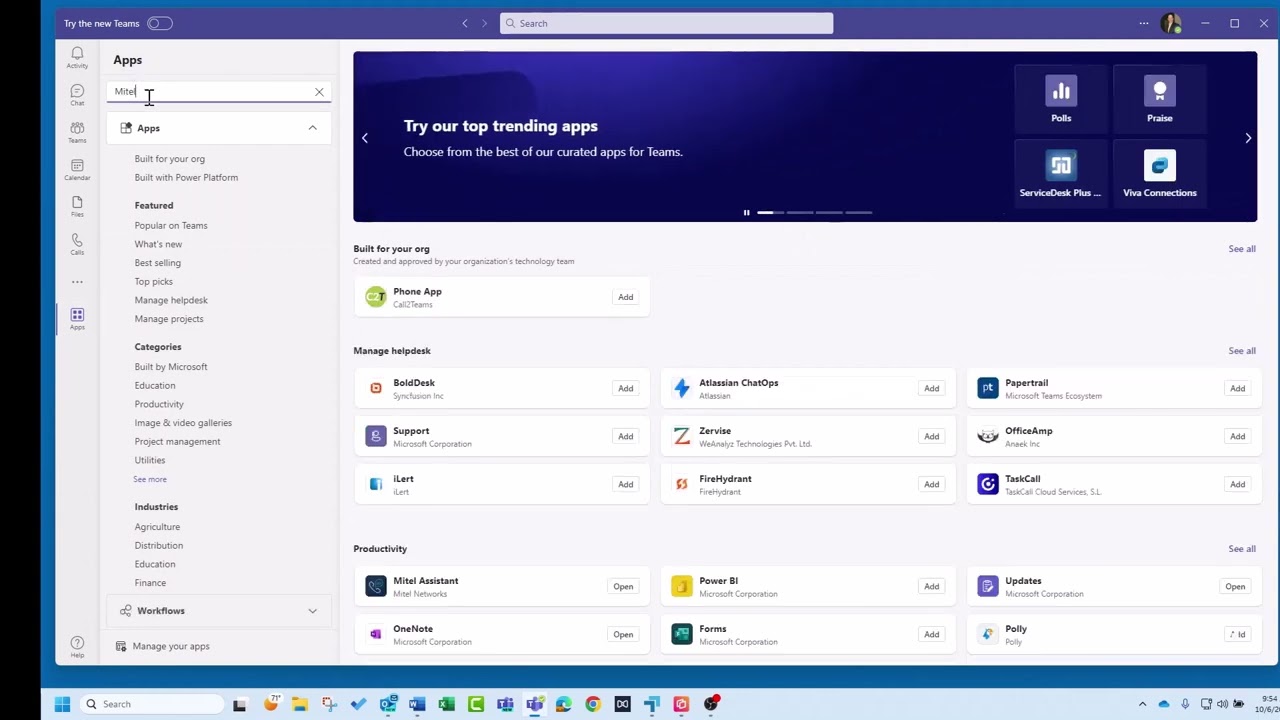Screen dimensions: 1280x720
Task: Select Finance industry
Action: click(x=150, y=583)
